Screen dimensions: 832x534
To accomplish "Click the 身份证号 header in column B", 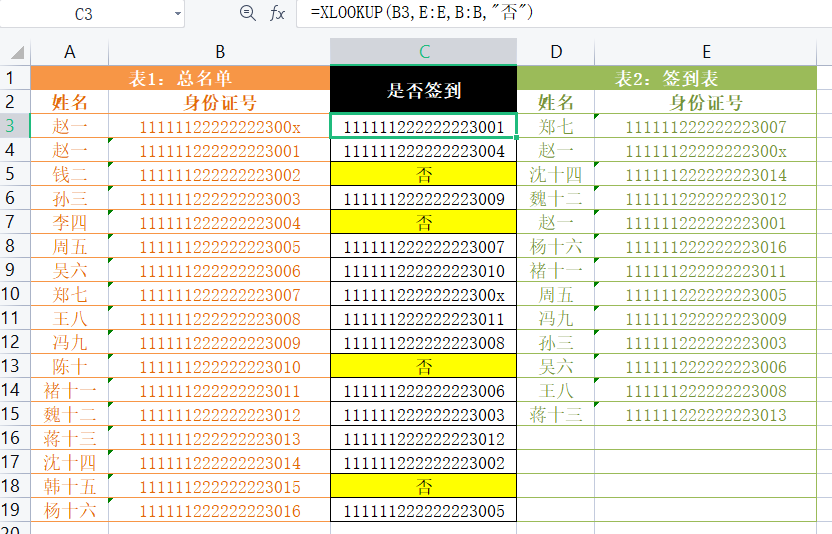I will tap(220, 102).
